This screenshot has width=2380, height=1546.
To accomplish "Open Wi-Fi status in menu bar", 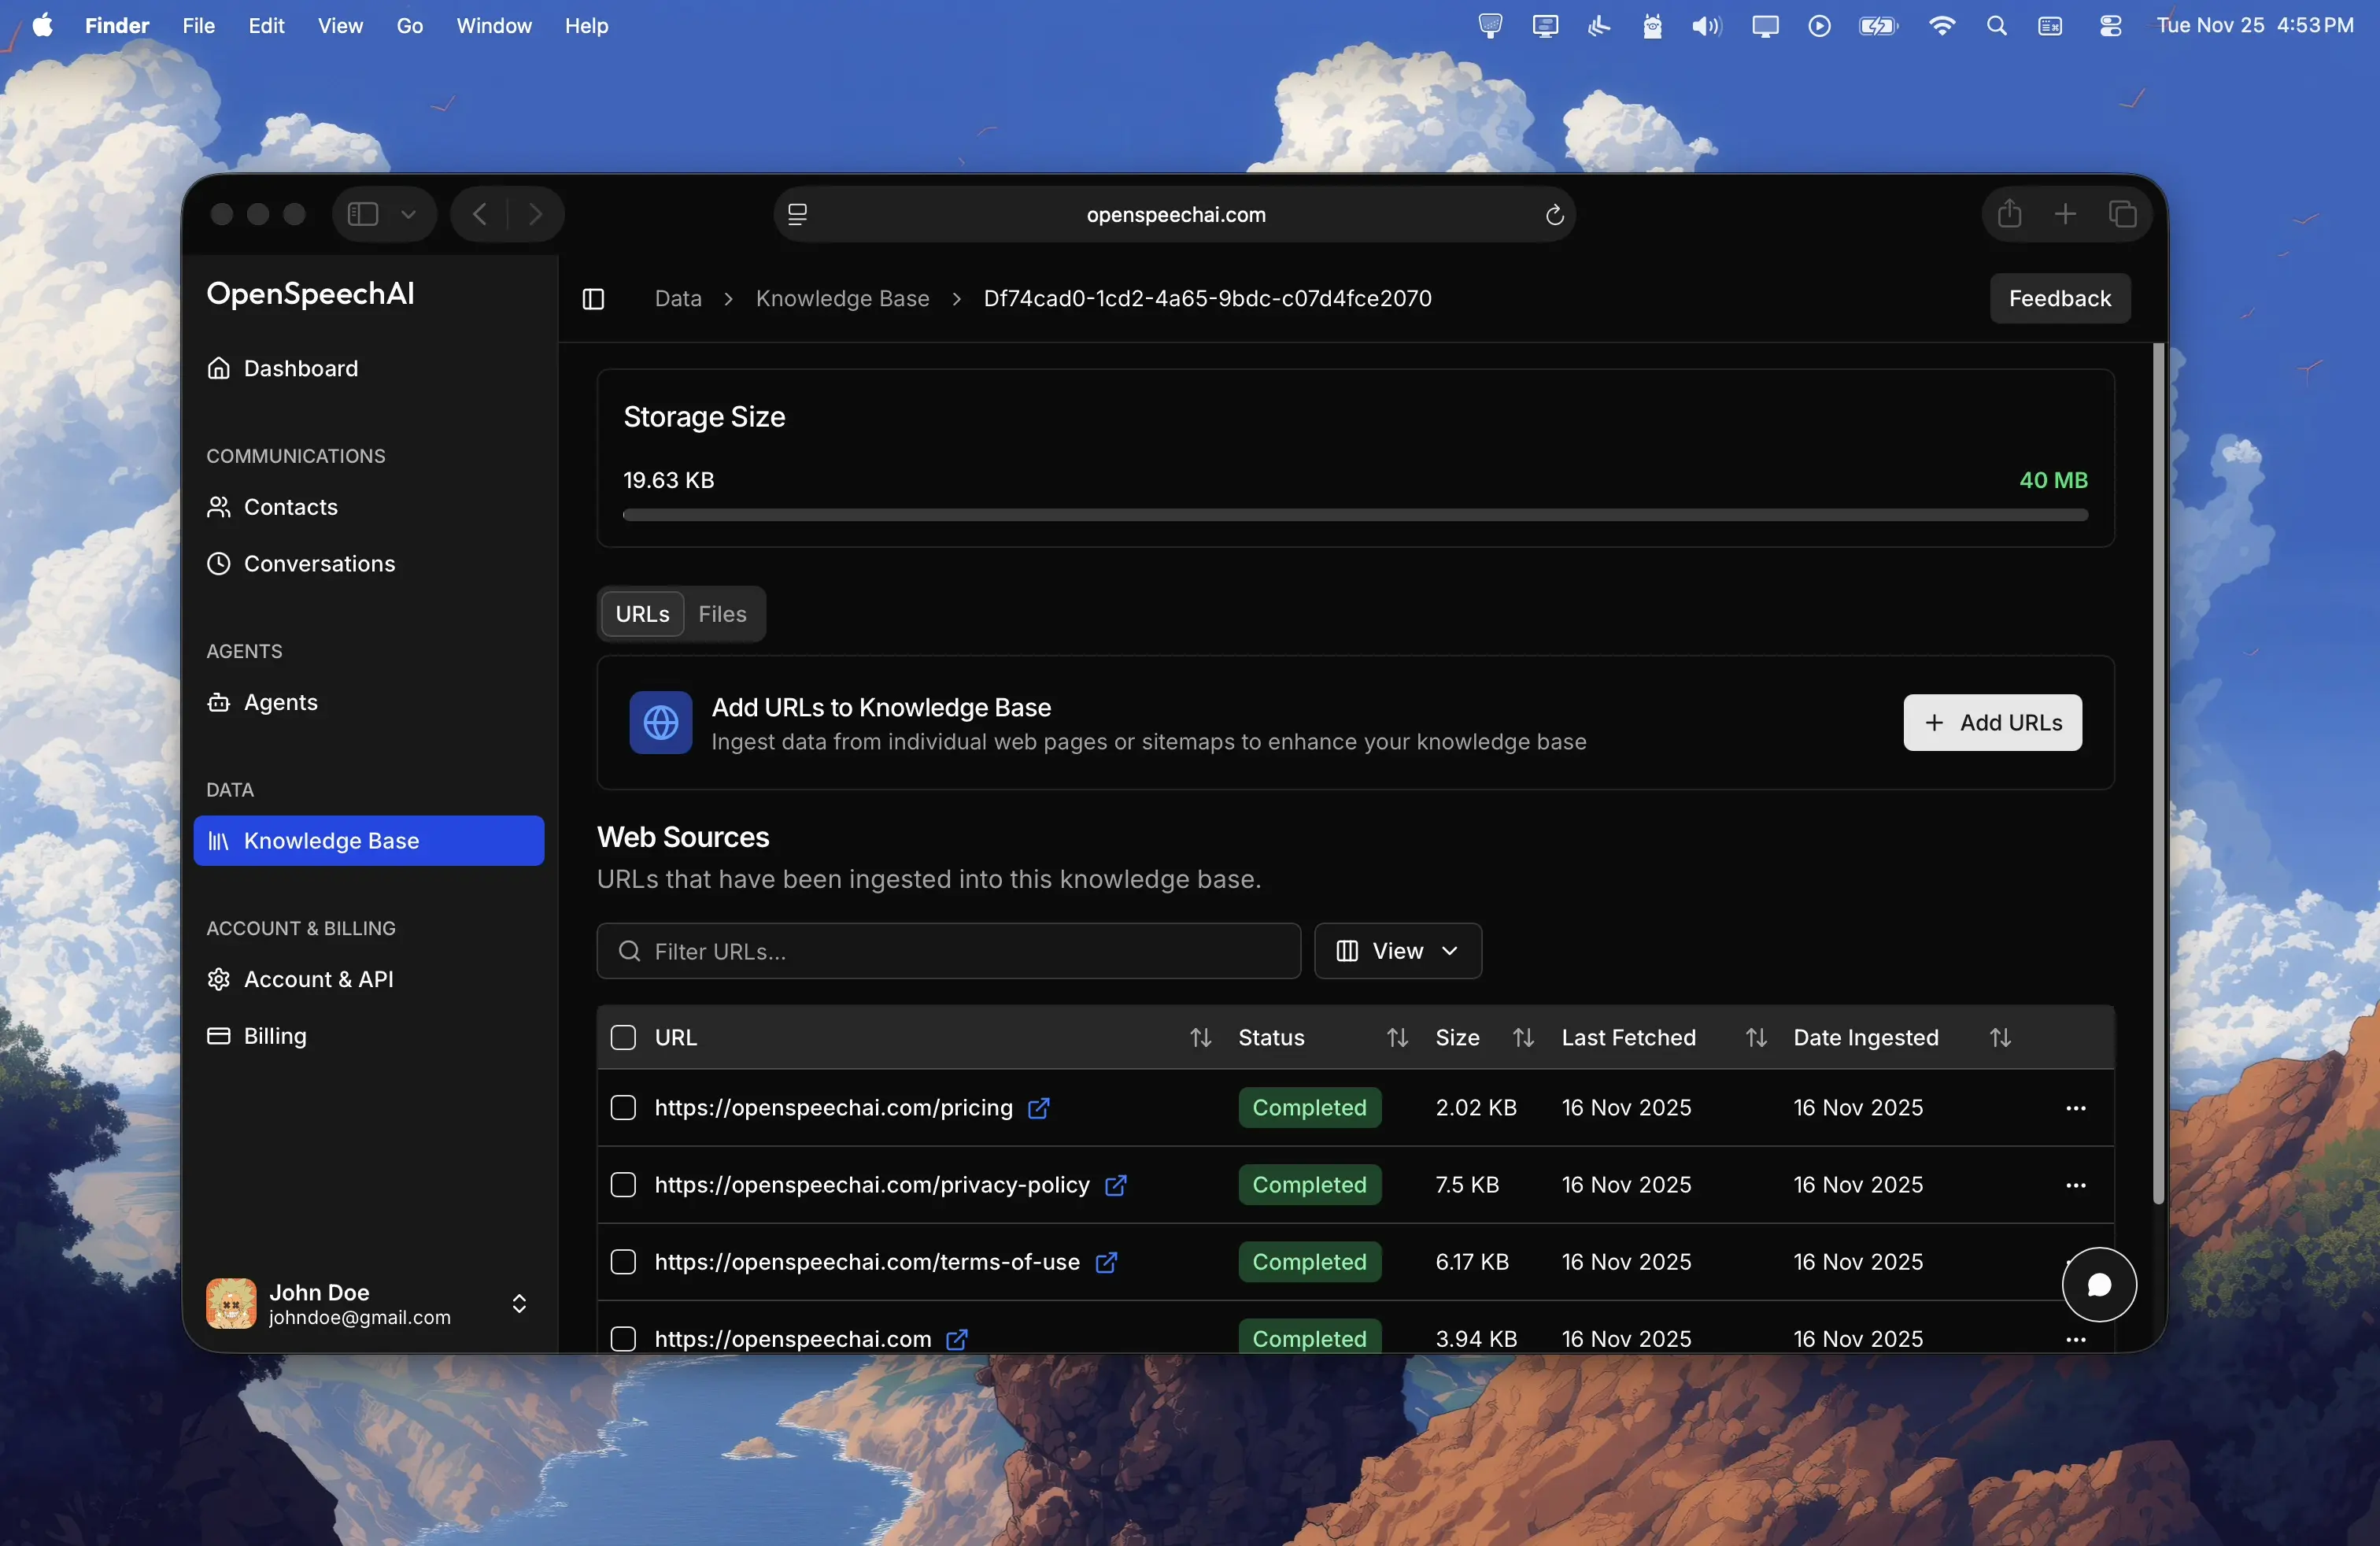I will coord(1942,26).
